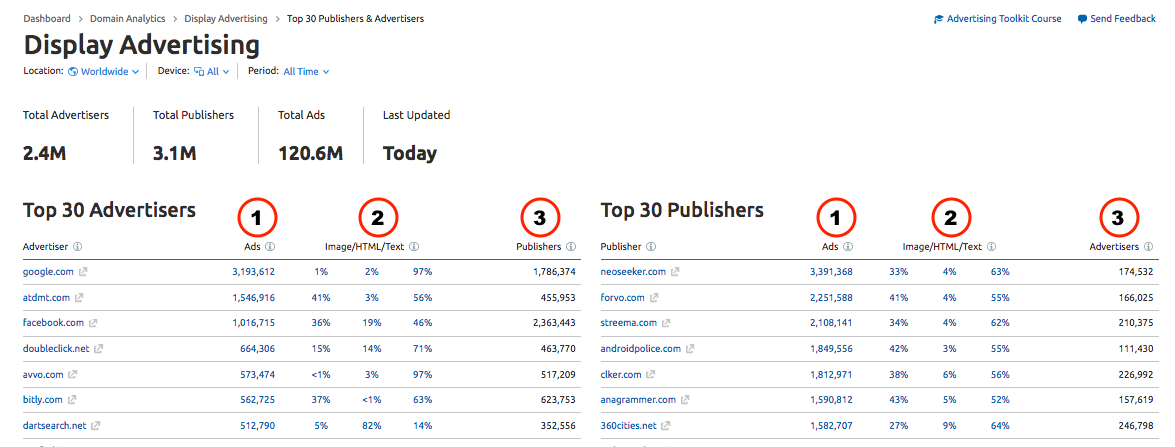1175x447 pixels.
Task: Click the Total Publishers 3.1M figure
Action: point(175,154)
